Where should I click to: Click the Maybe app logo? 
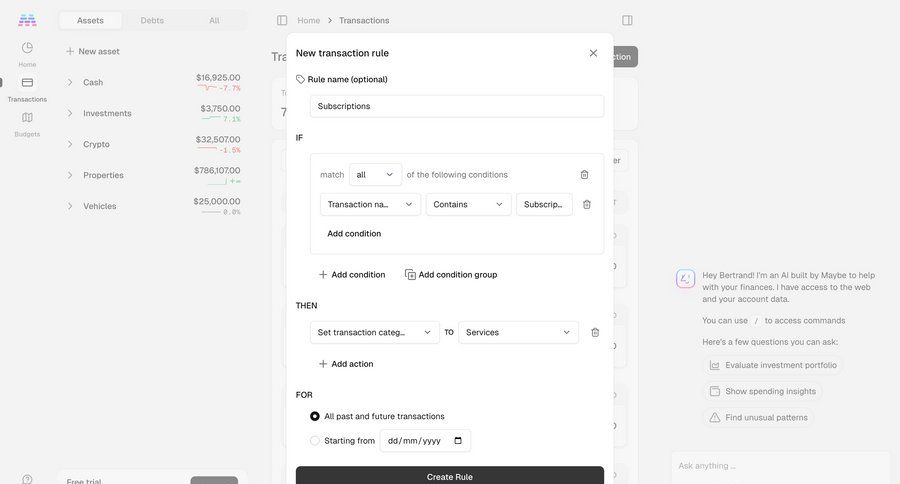pyautogui.click(x=27, y=20)
